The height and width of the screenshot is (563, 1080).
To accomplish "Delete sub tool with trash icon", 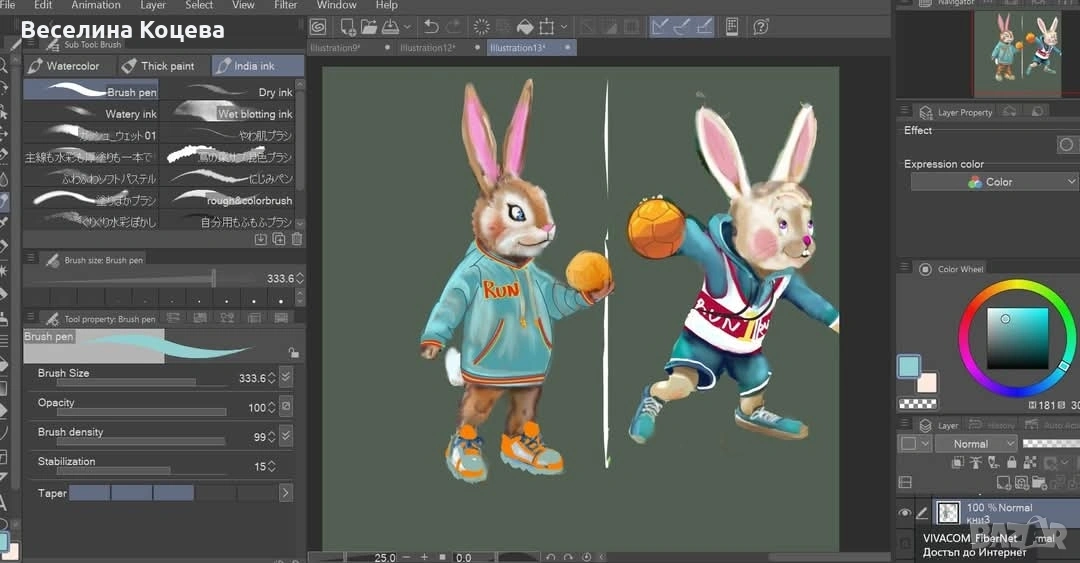I will point(297,239).
